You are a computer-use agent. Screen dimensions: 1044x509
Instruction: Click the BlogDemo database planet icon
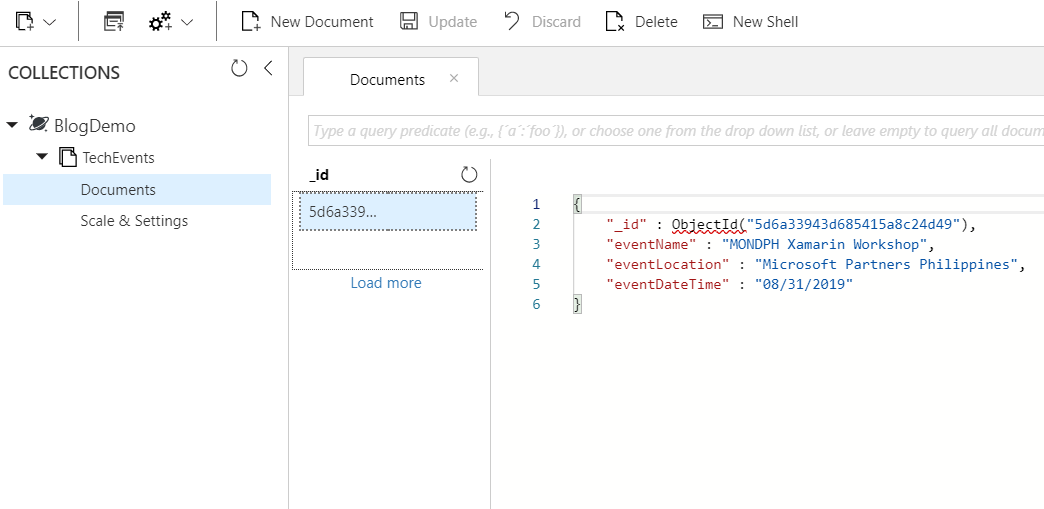coord(38,123)
